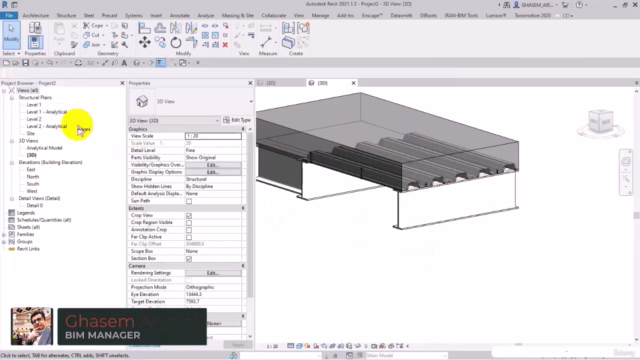
Task: Click the ViewCube in the 3D view
Action: point(600,121)
